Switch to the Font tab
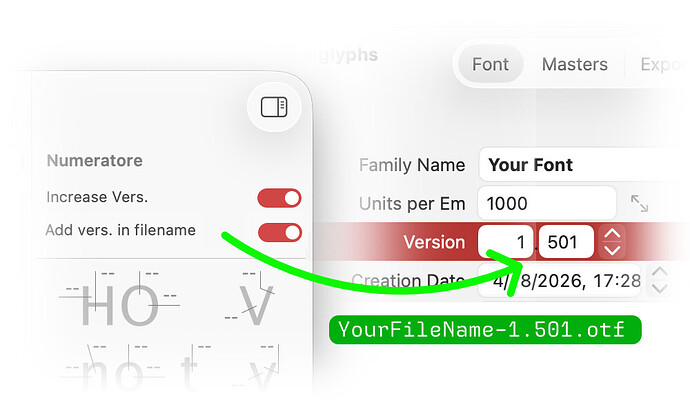The width and height of the screenshot is (690, 413). click(490, 64)
